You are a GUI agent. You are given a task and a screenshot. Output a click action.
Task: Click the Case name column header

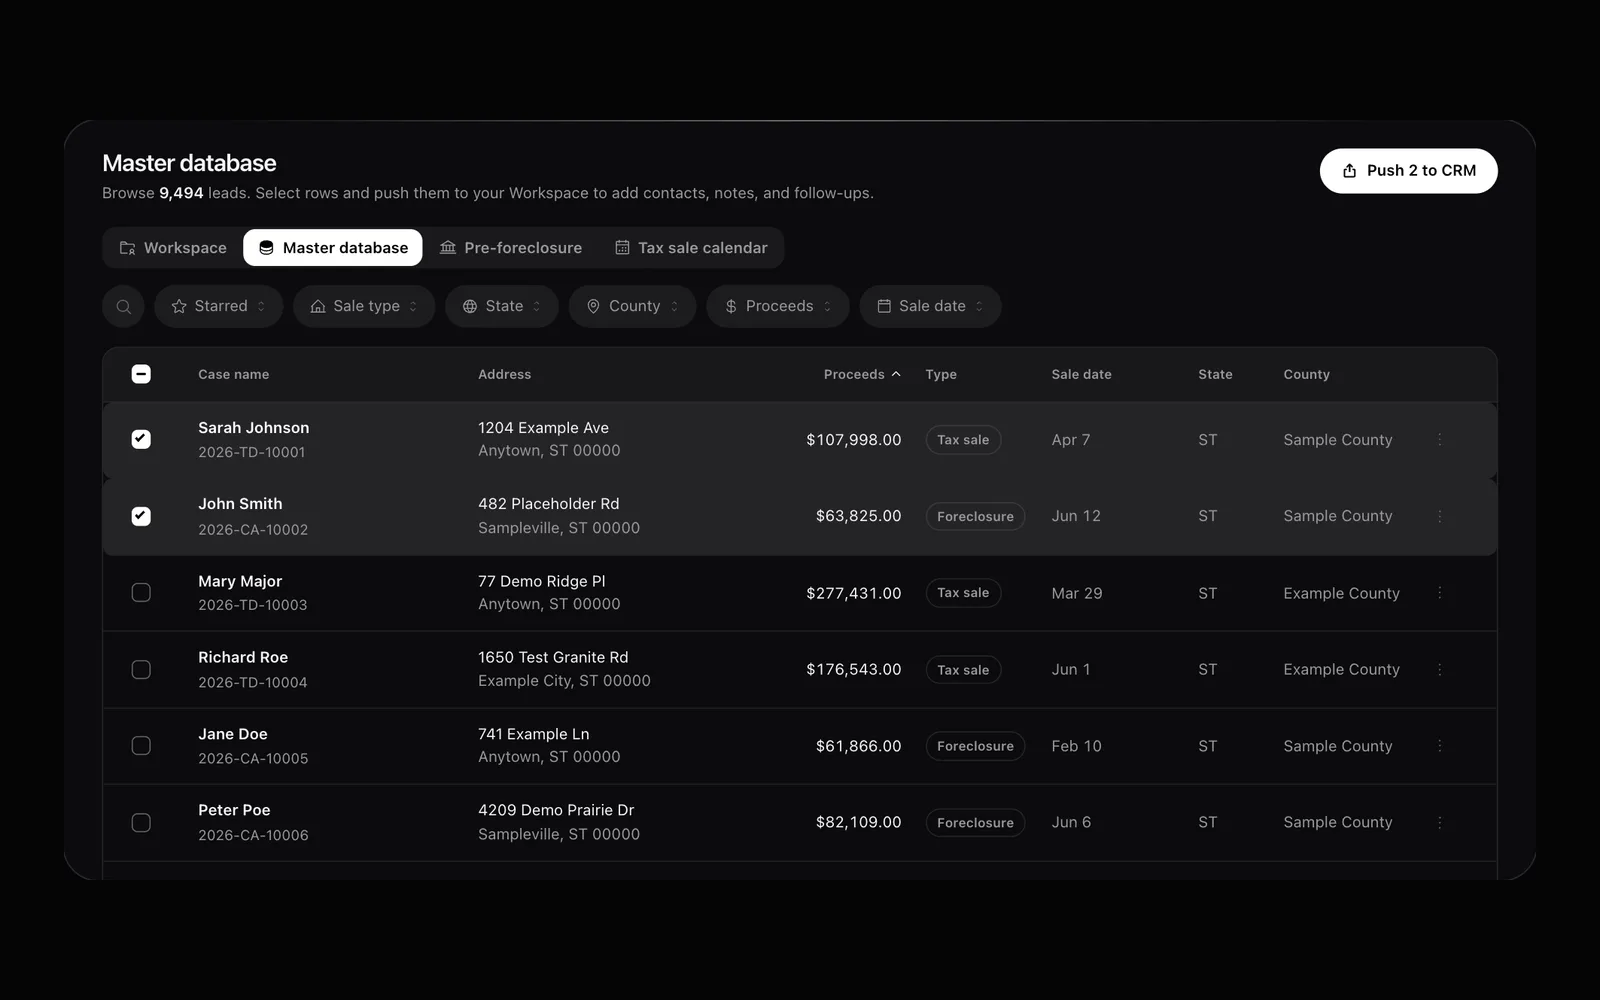click(233, 374)
